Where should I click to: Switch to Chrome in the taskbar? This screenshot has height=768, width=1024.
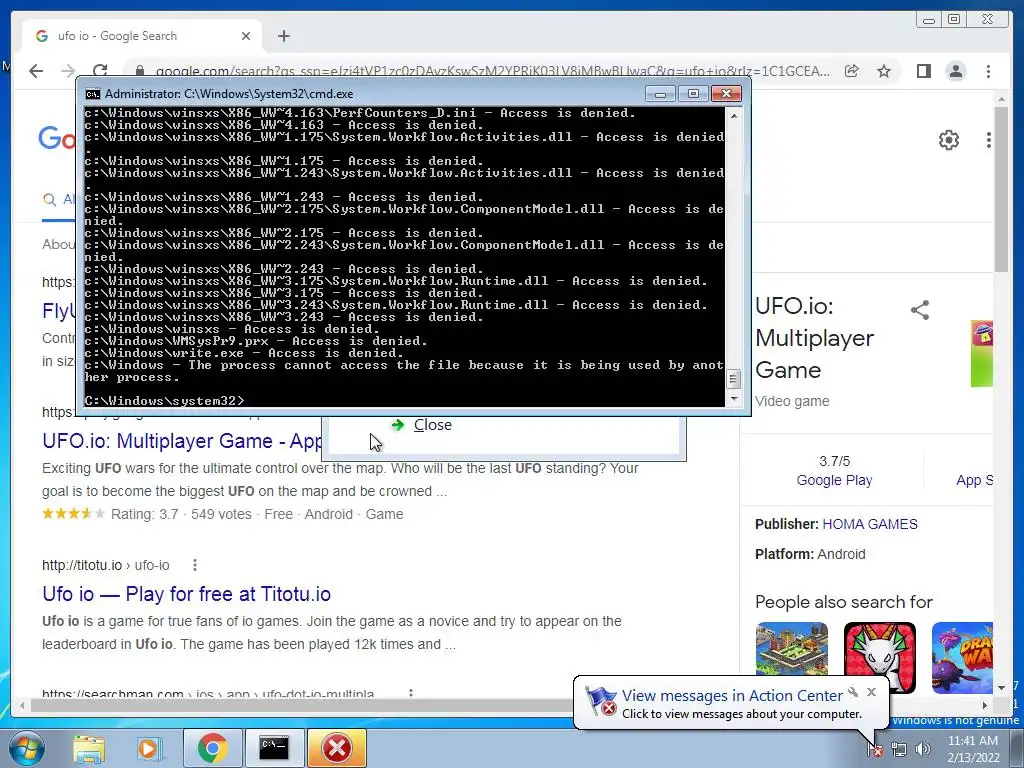(212, 748)
